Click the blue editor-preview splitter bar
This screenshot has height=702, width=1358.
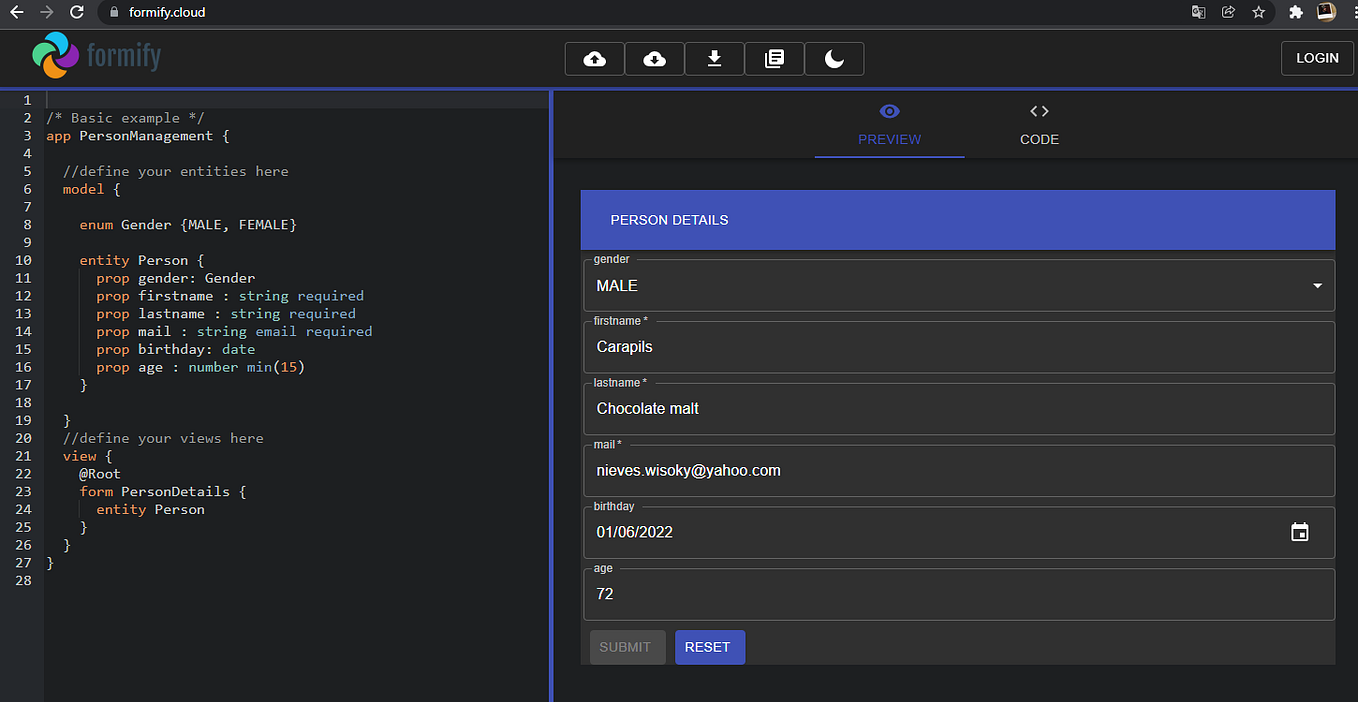(x=551, y=395)
